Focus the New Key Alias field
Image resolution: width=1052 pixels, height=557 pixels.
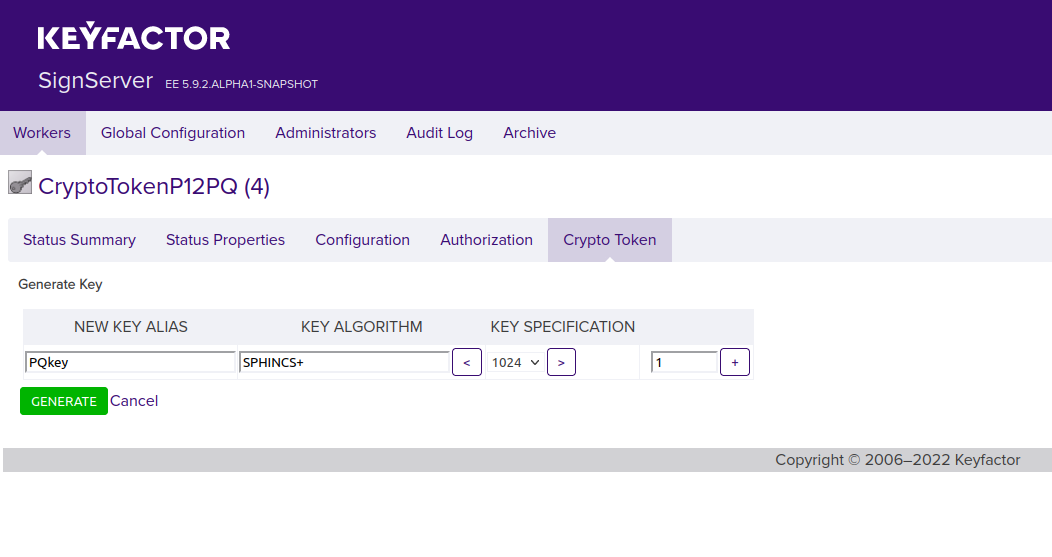pyautogui.click(x=130, y=362)
